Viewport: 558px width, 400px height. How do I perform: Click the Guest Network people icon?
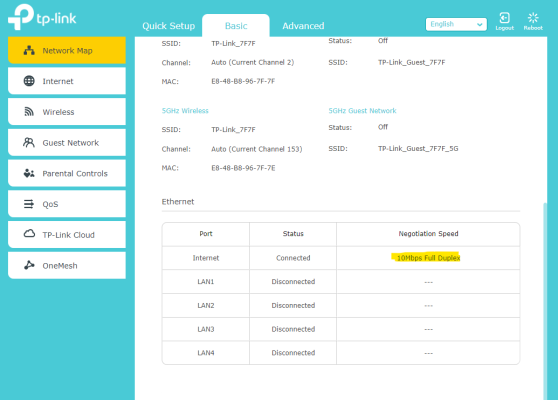coord(29,143)
